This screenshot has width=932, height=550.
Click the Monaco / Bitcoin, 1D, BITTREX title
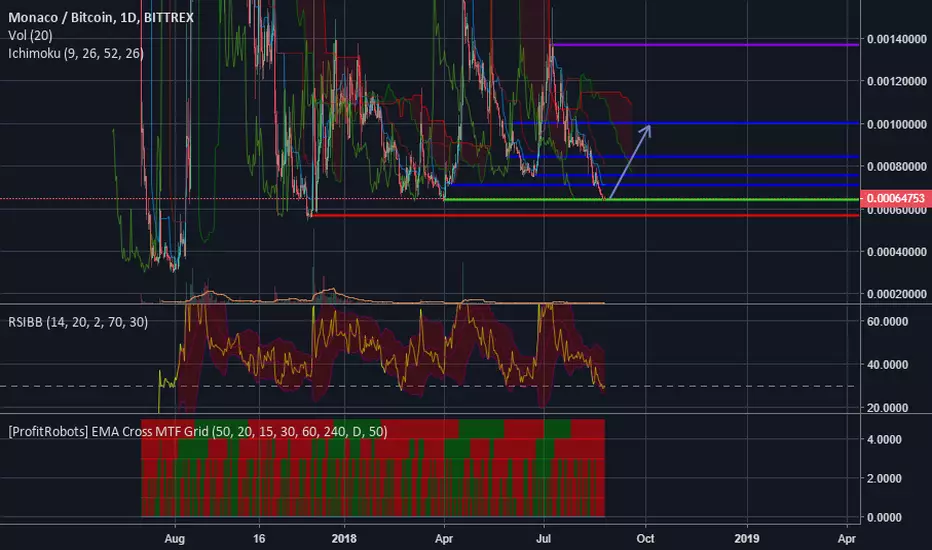pyautogui.click(x=101, y=17)
